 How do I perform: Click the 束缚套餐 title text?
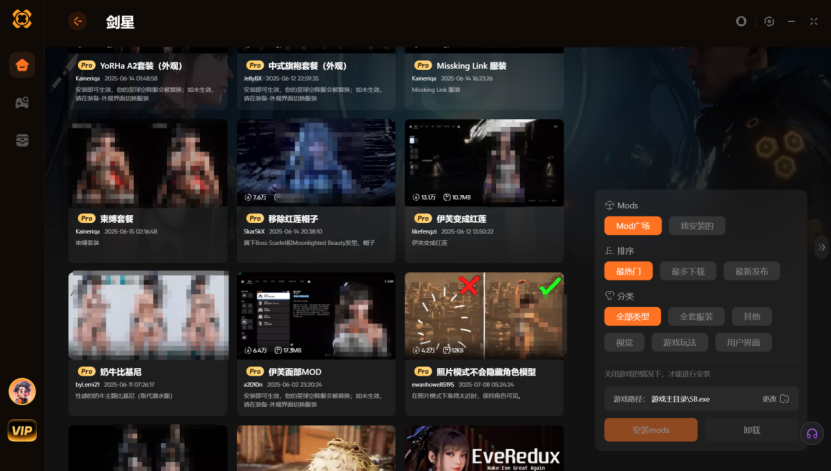click(x=117, y=219)
